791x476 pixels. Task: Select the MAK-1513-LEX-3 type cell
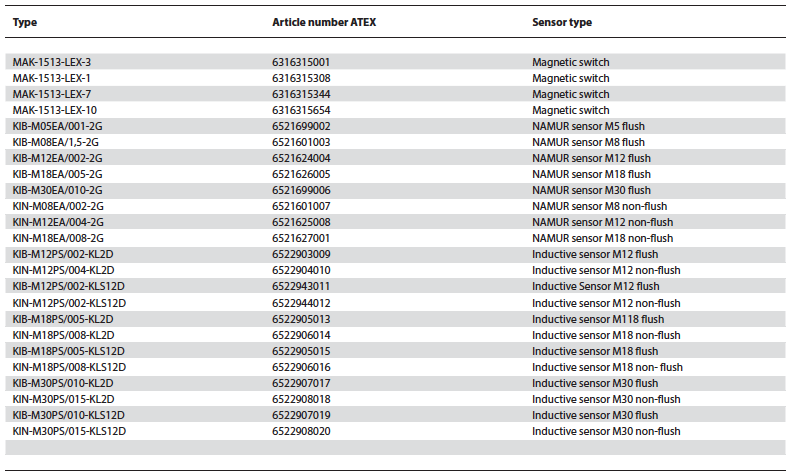point(52,62)
